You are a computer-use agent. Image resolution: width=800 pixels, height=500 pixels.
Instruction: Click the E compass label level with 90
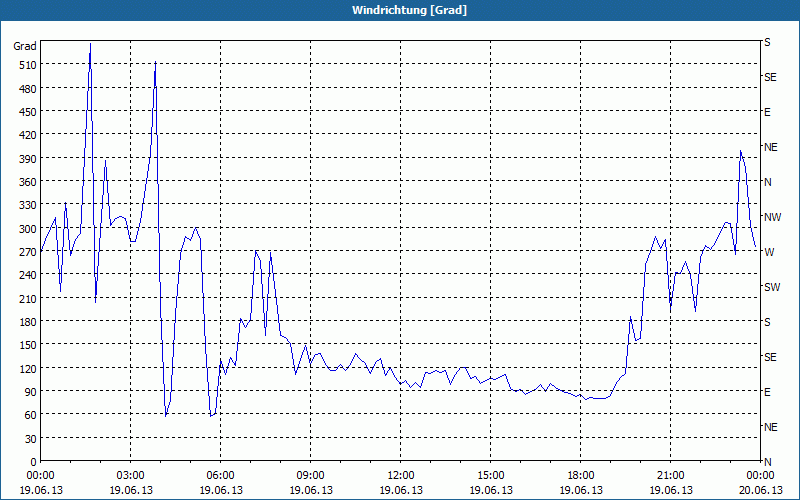point(767,392)
